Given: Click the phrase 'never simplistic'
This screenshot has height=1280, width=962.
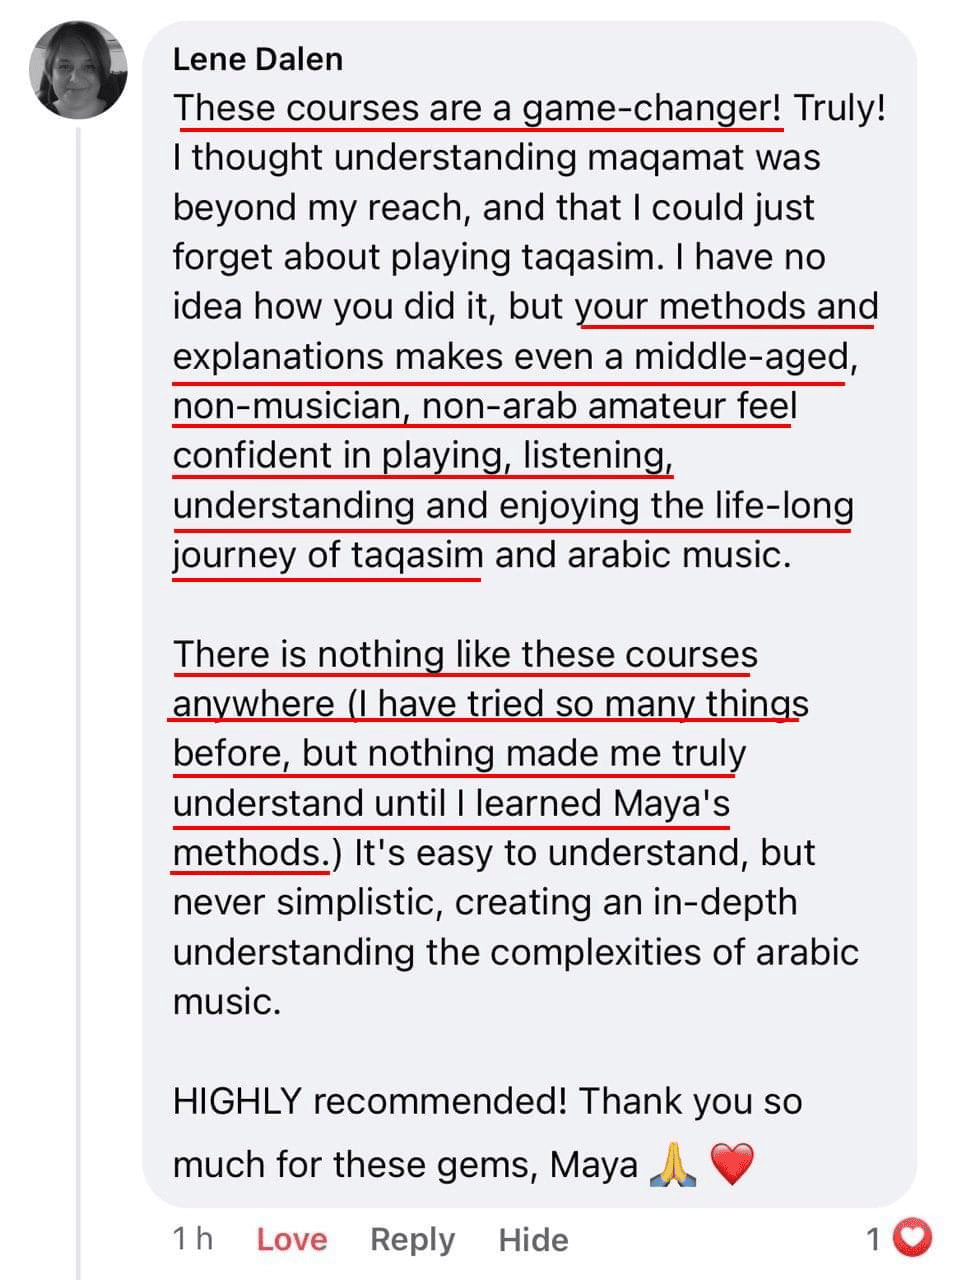Looking at the screenshot, I should coord(307,902).
